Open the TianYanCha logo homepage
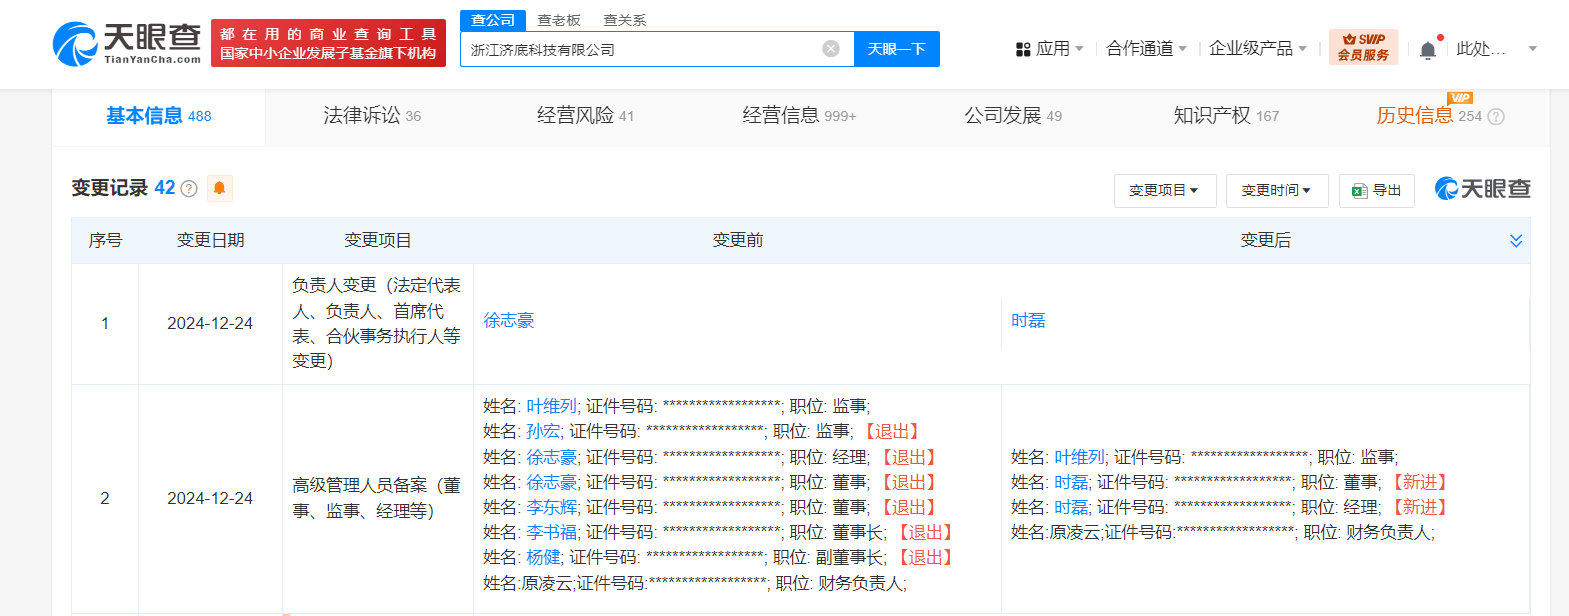 tap(127, 43)
